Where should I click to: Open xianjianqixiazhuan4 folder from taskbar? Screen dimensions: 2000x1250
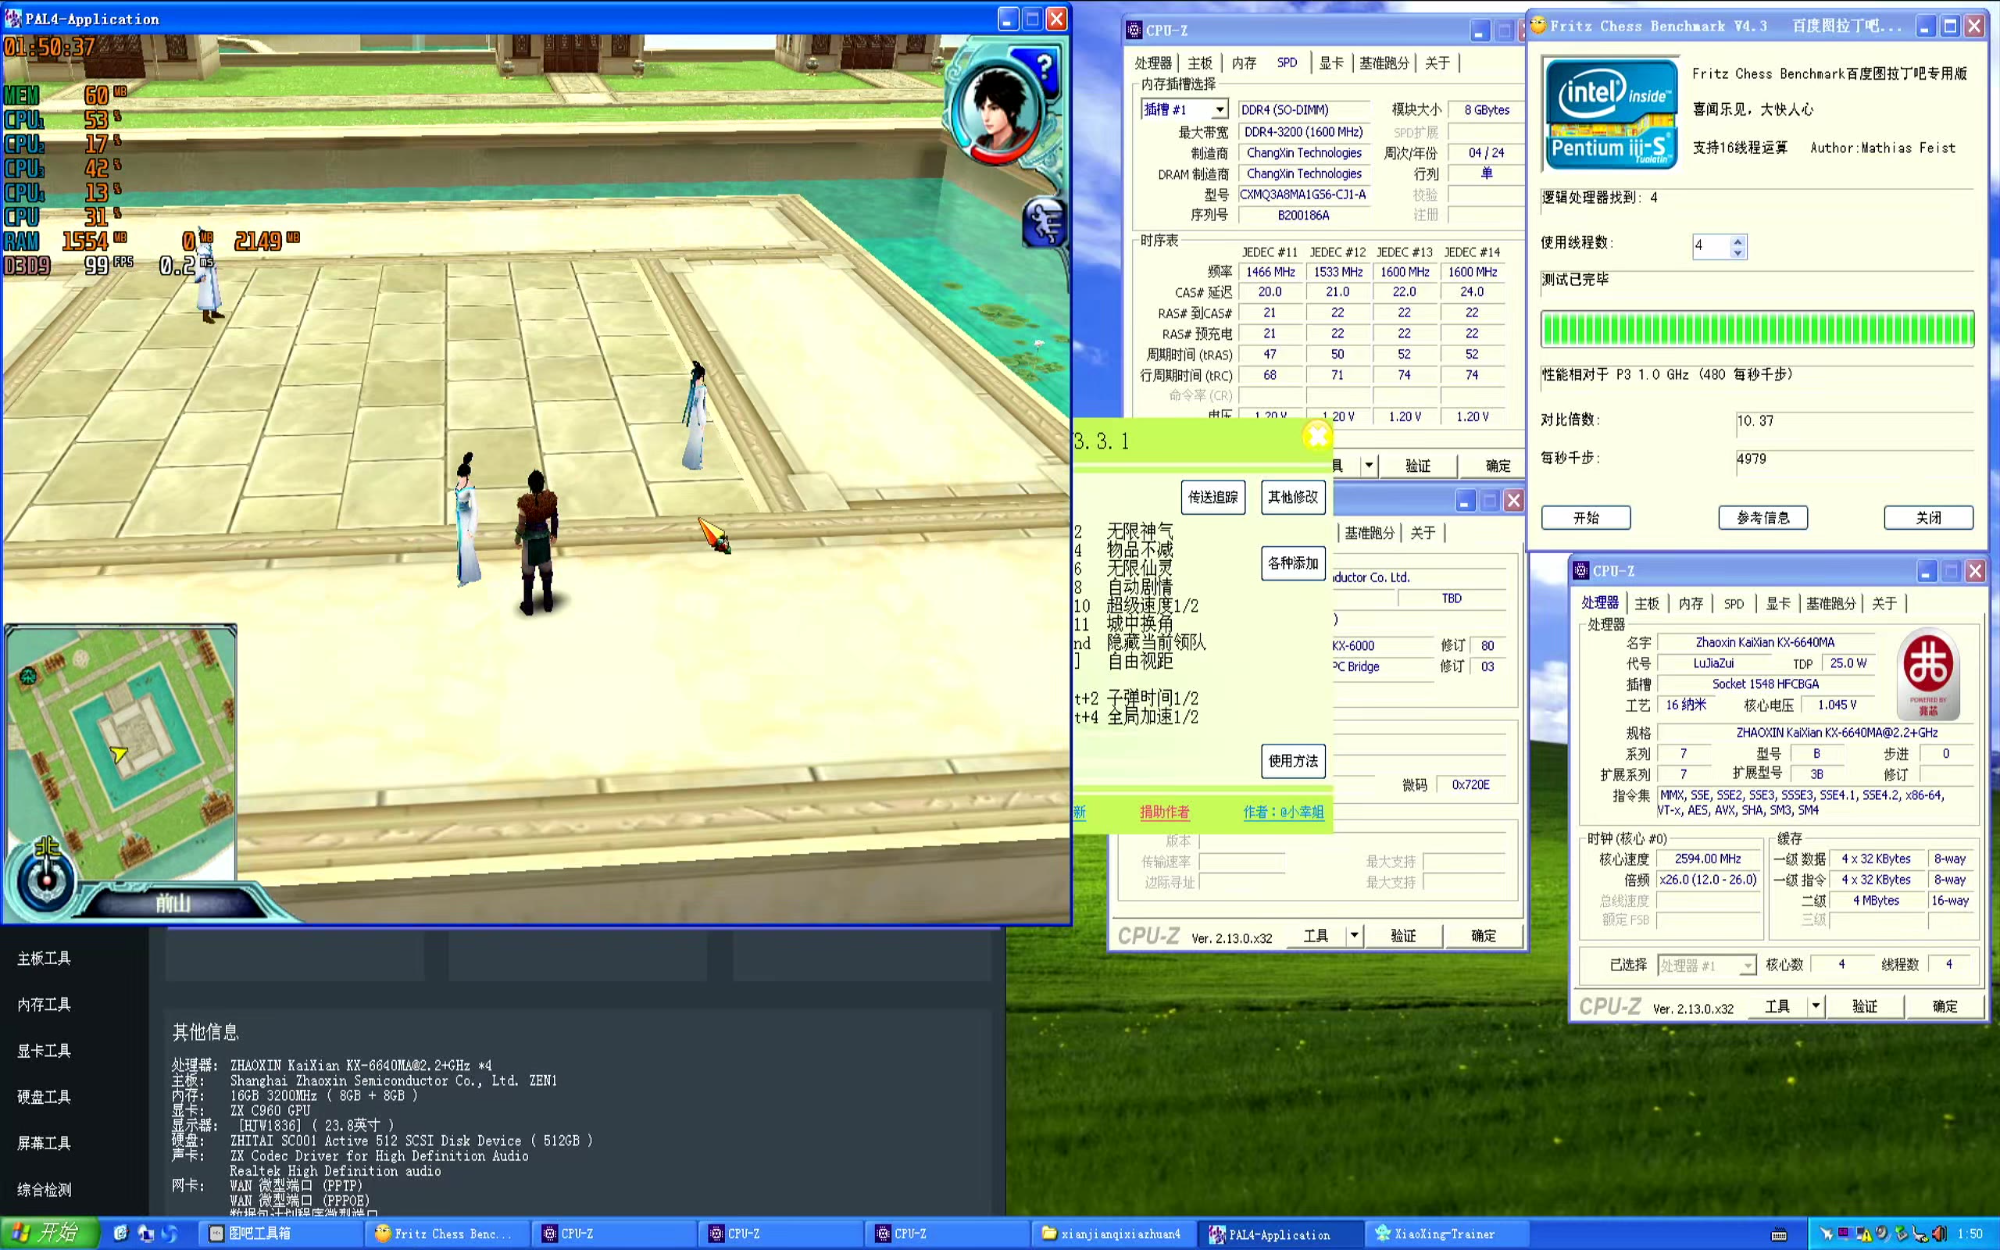coord(1113,1234)
